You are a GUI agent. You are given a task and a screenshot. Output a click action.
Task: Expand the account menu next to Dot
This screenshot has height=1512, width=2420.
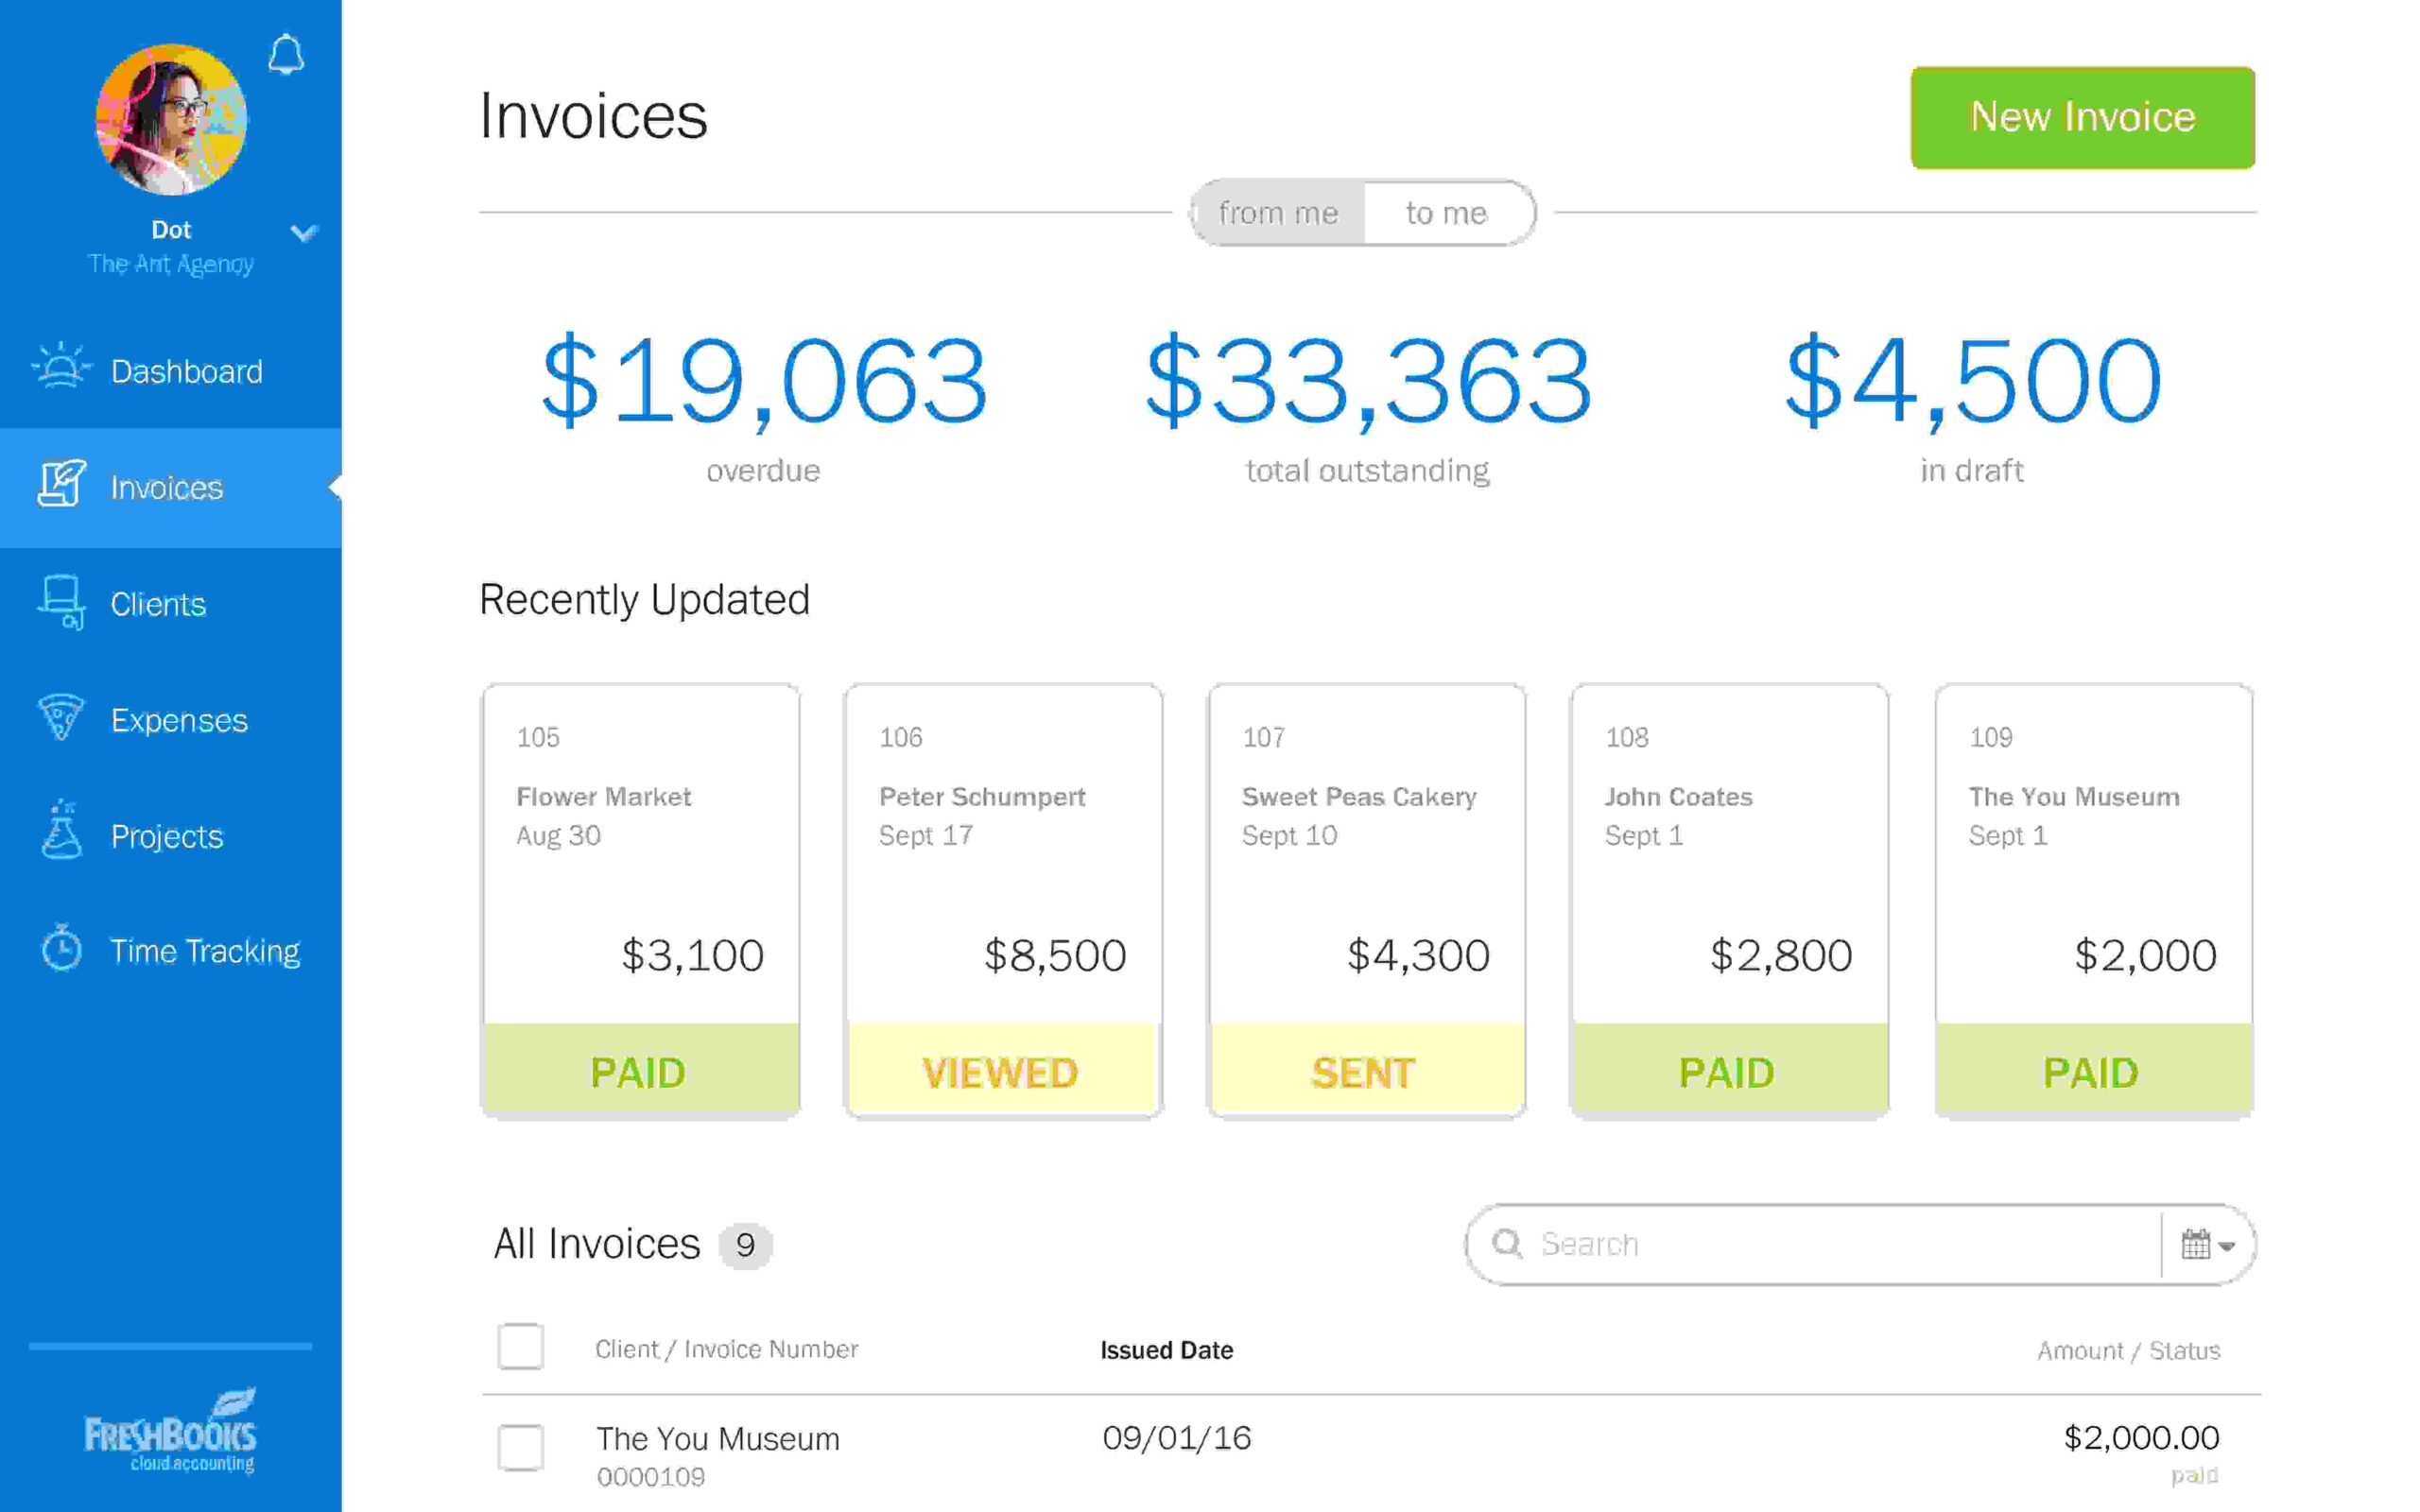point(303,231)
